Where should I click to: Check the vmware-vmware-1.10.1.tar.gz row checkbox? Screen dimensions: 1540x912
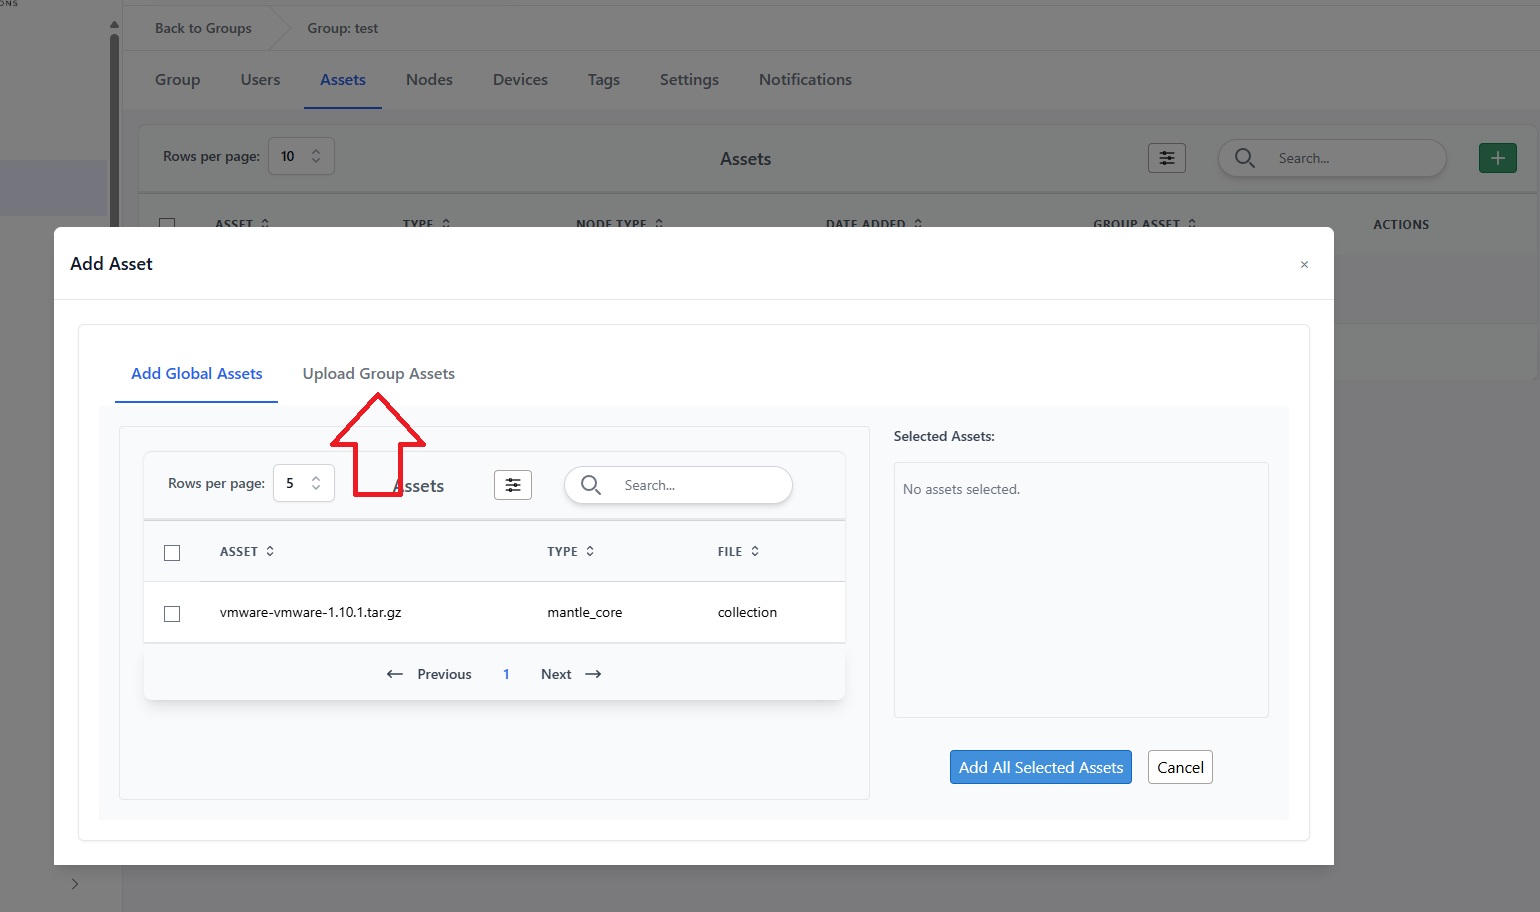(172, 614)
